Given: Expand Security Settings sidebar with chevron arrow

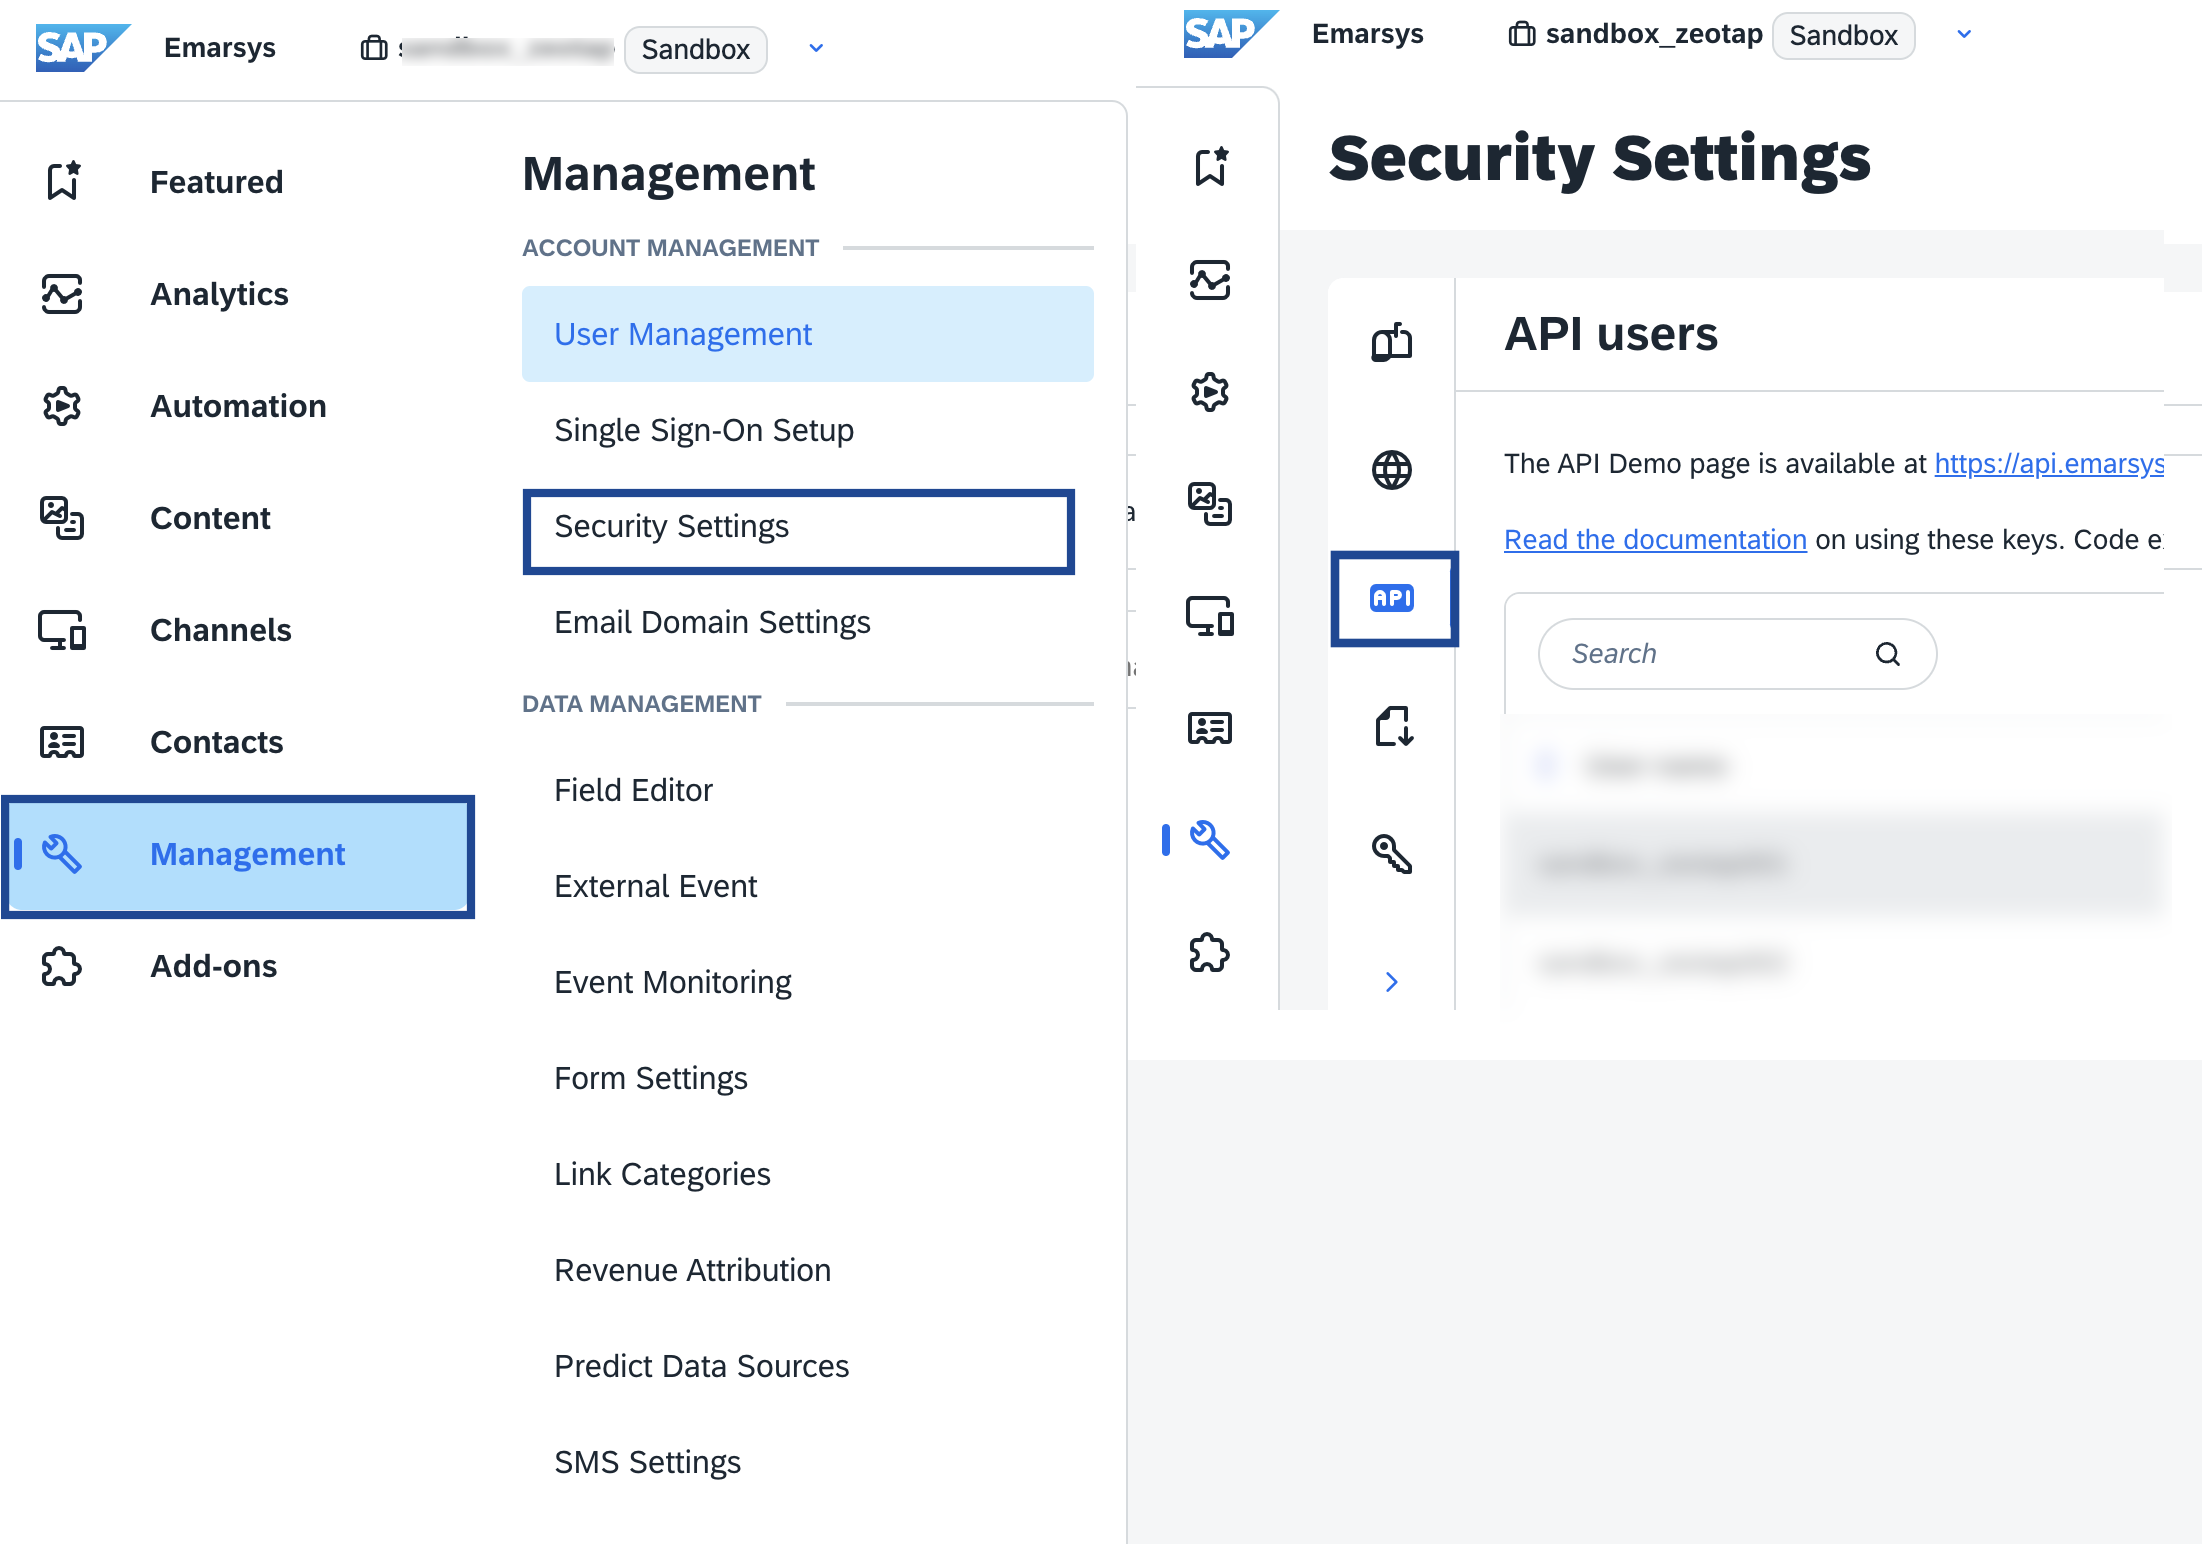Looking at the screenshot, I should point(1392,982).
